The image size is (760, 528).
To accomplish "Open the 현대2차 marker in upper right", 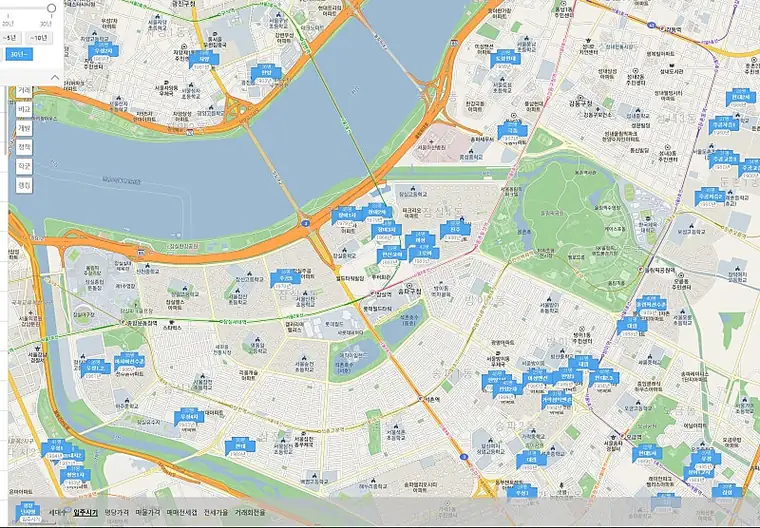I will (x=741, y=97).
